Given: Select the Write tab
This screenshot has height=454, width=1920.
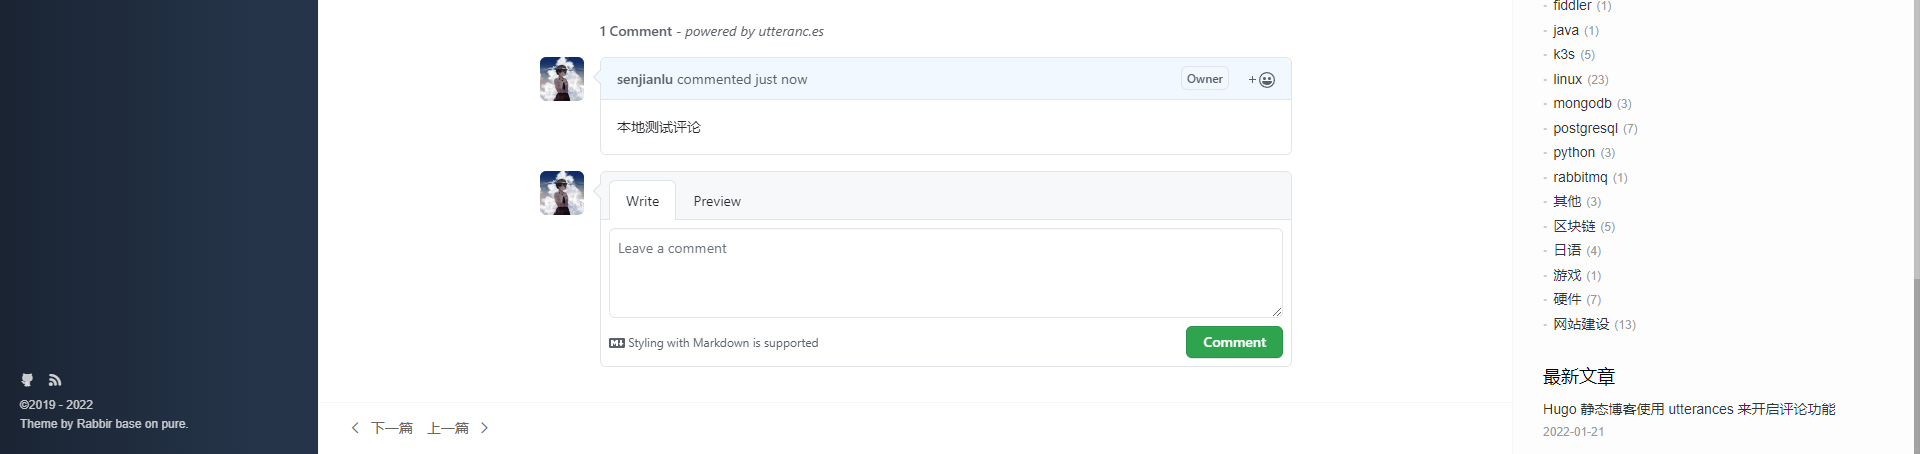Looking at the screenshot, I should [x=642, y=201].
